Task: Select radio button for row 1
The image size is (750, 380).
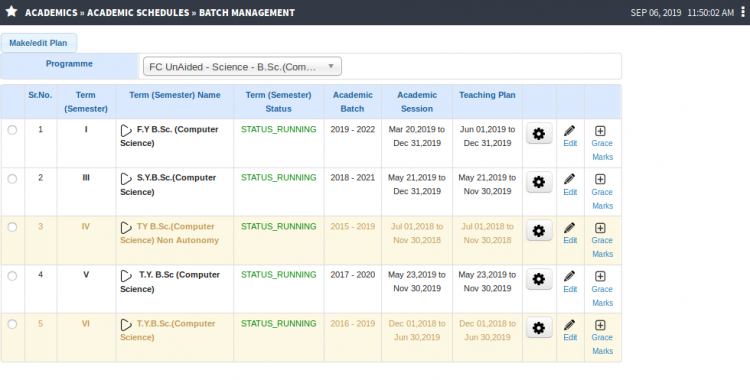Action: click(x=12, y=130)
